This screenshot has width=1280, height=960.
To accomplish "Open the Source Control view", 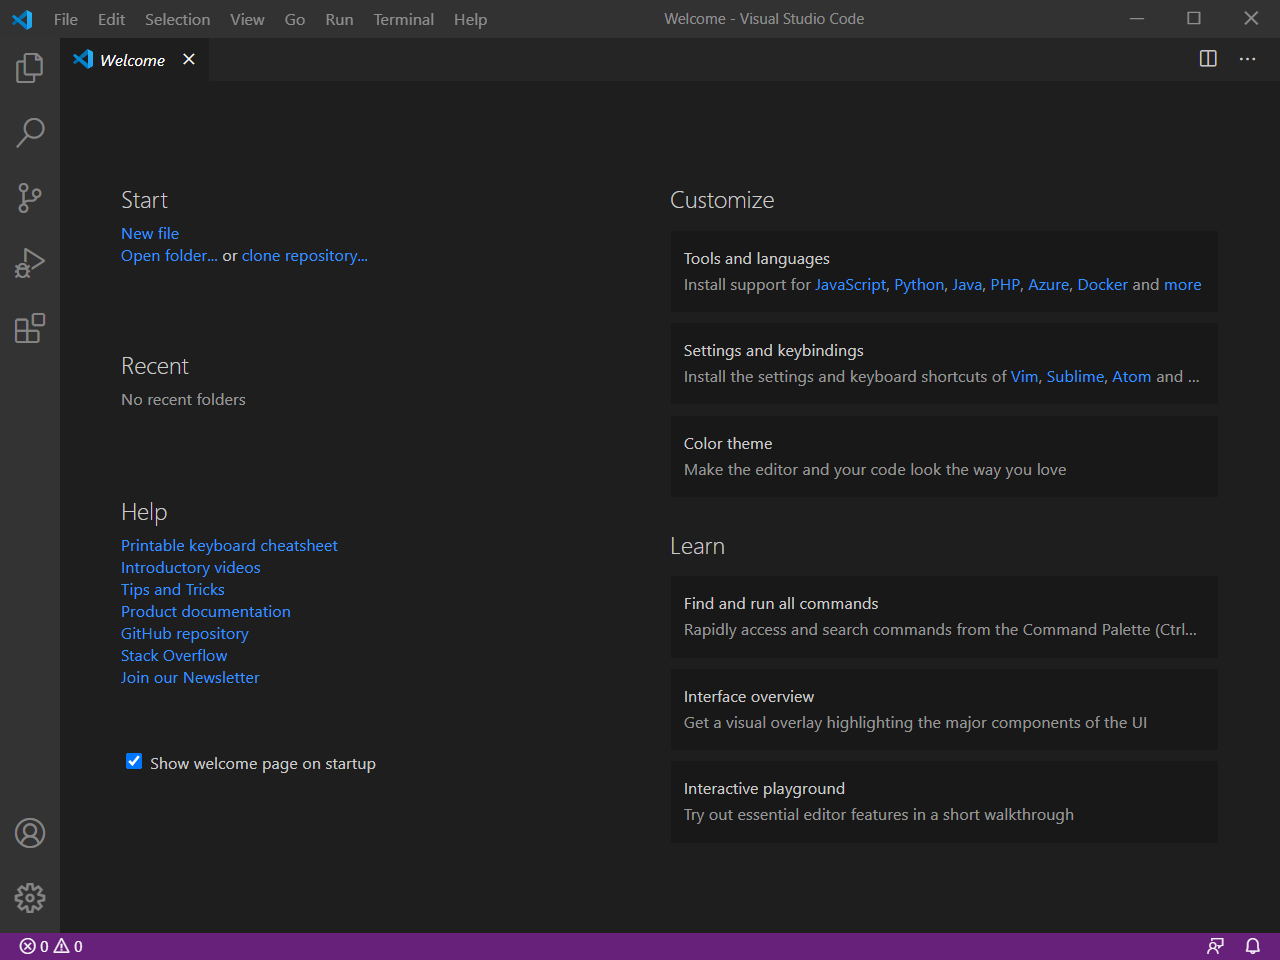I will click(30, 198).
